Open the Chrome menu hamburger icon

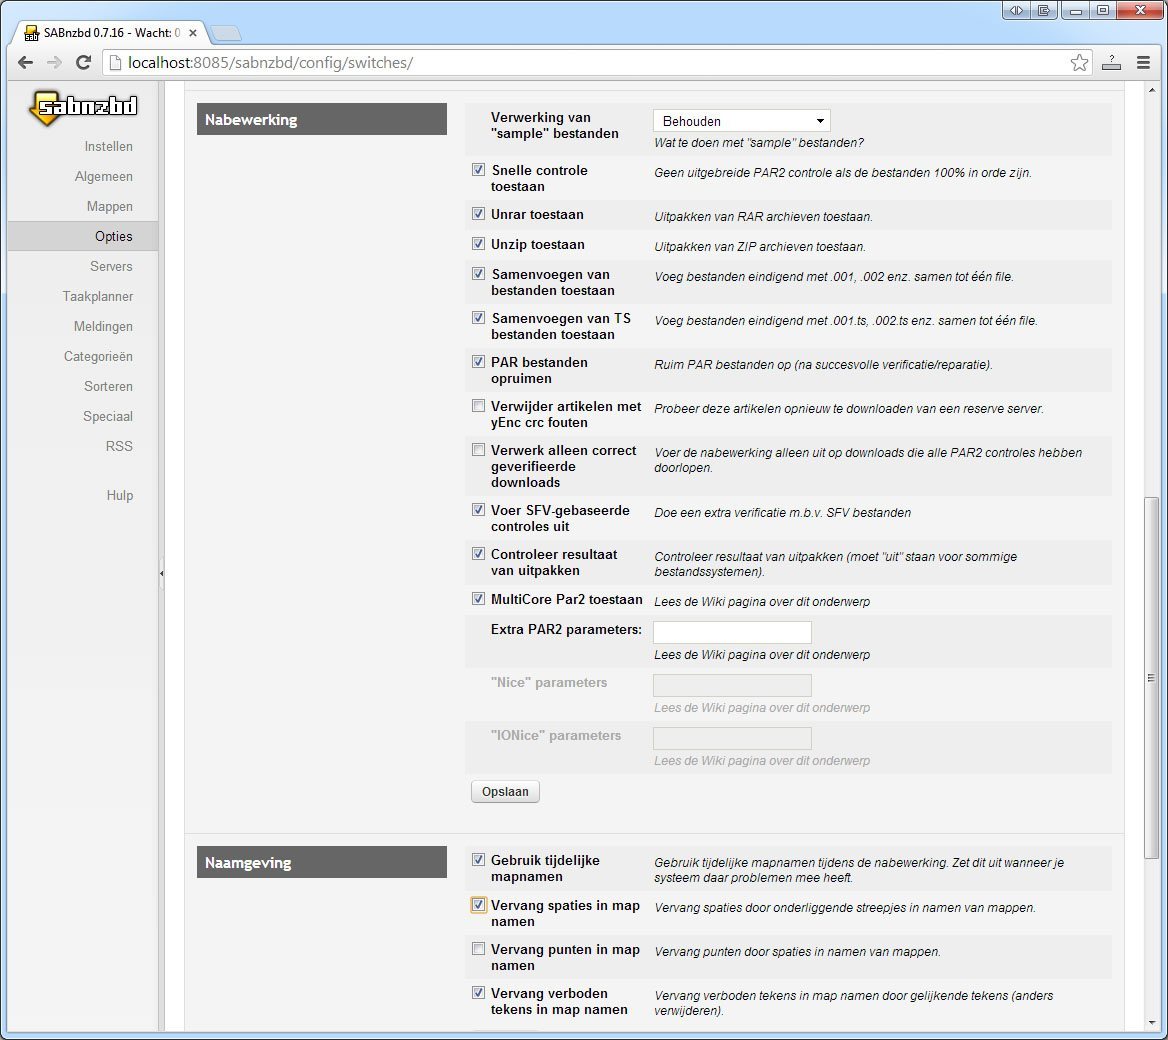[1143, 63]
